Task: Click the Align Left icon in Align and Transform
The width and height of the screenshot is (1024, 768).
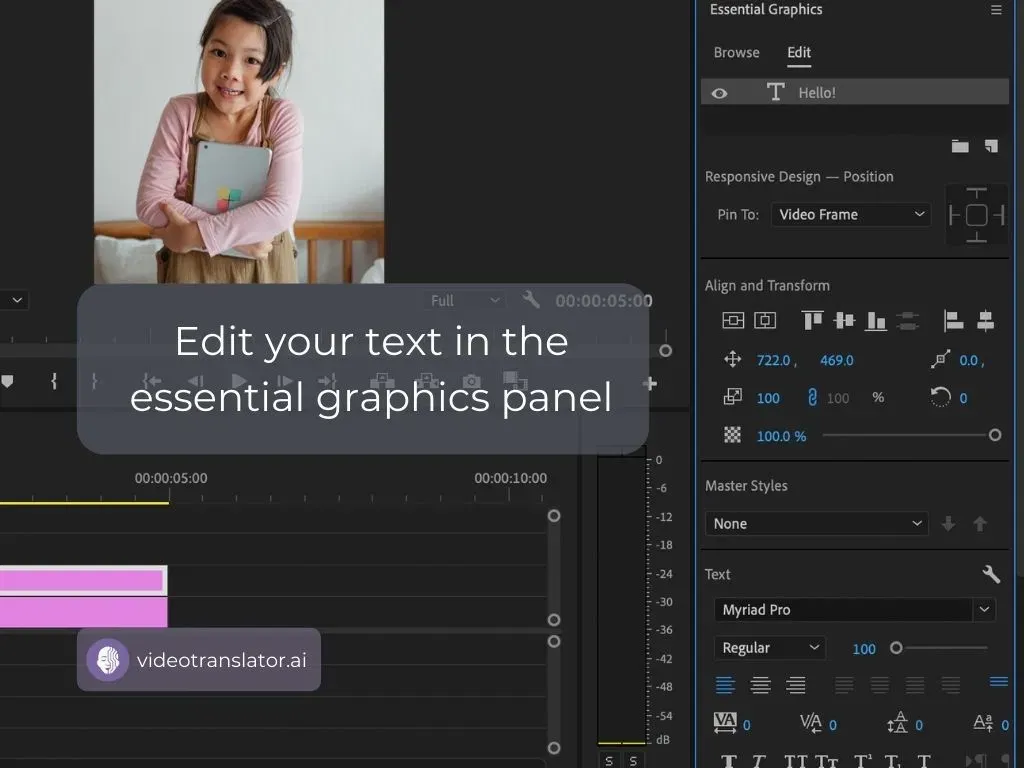Action: 953,321
